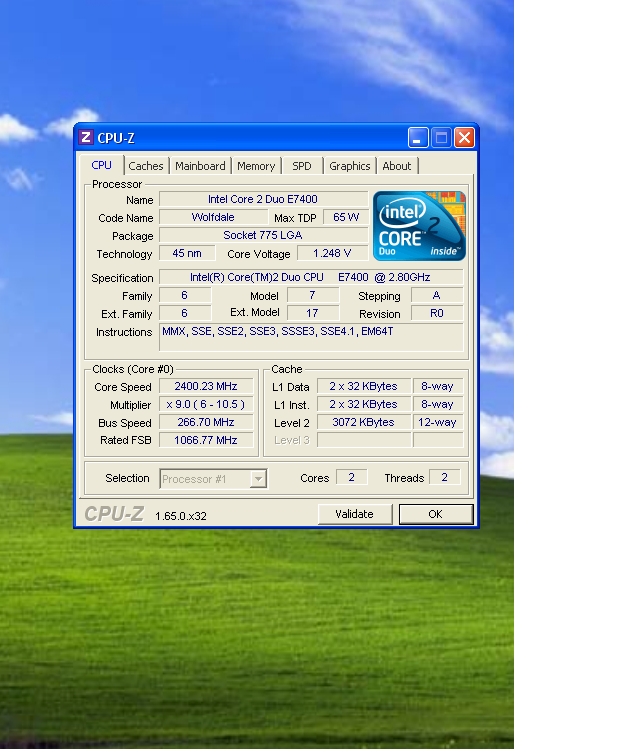Image resolution: width=640 pixels, height=749 pixels.
Task: Click the Ext. Model value 17
Action: 312,313
